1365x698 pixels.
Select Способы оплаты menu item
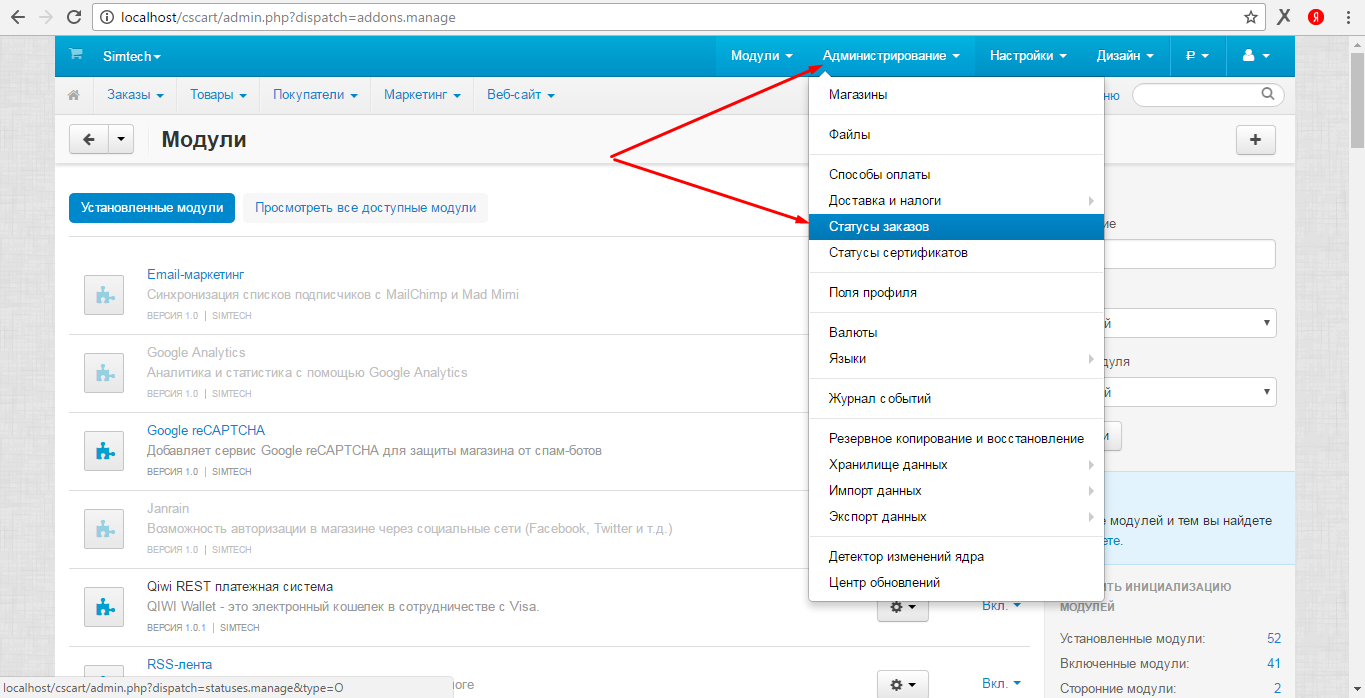956,174
